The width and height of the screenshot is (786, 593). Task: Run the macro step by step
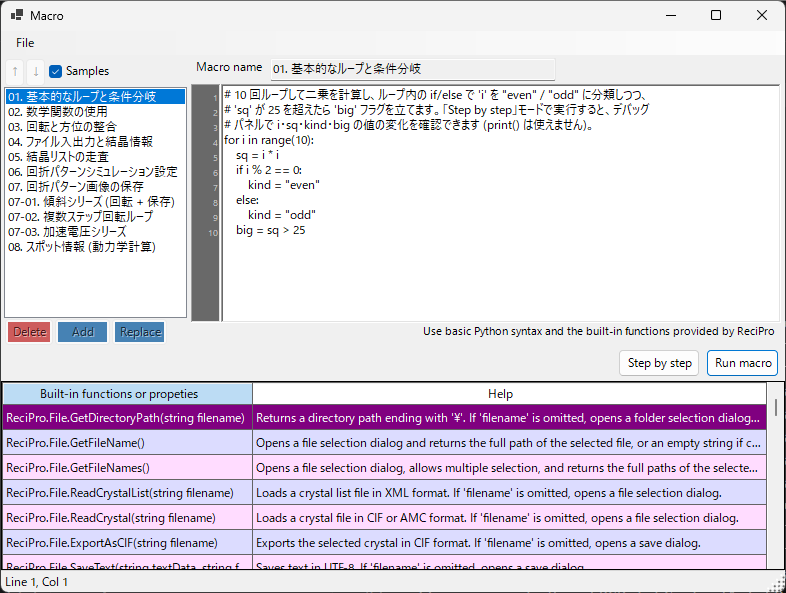click(x=659, y=363)
